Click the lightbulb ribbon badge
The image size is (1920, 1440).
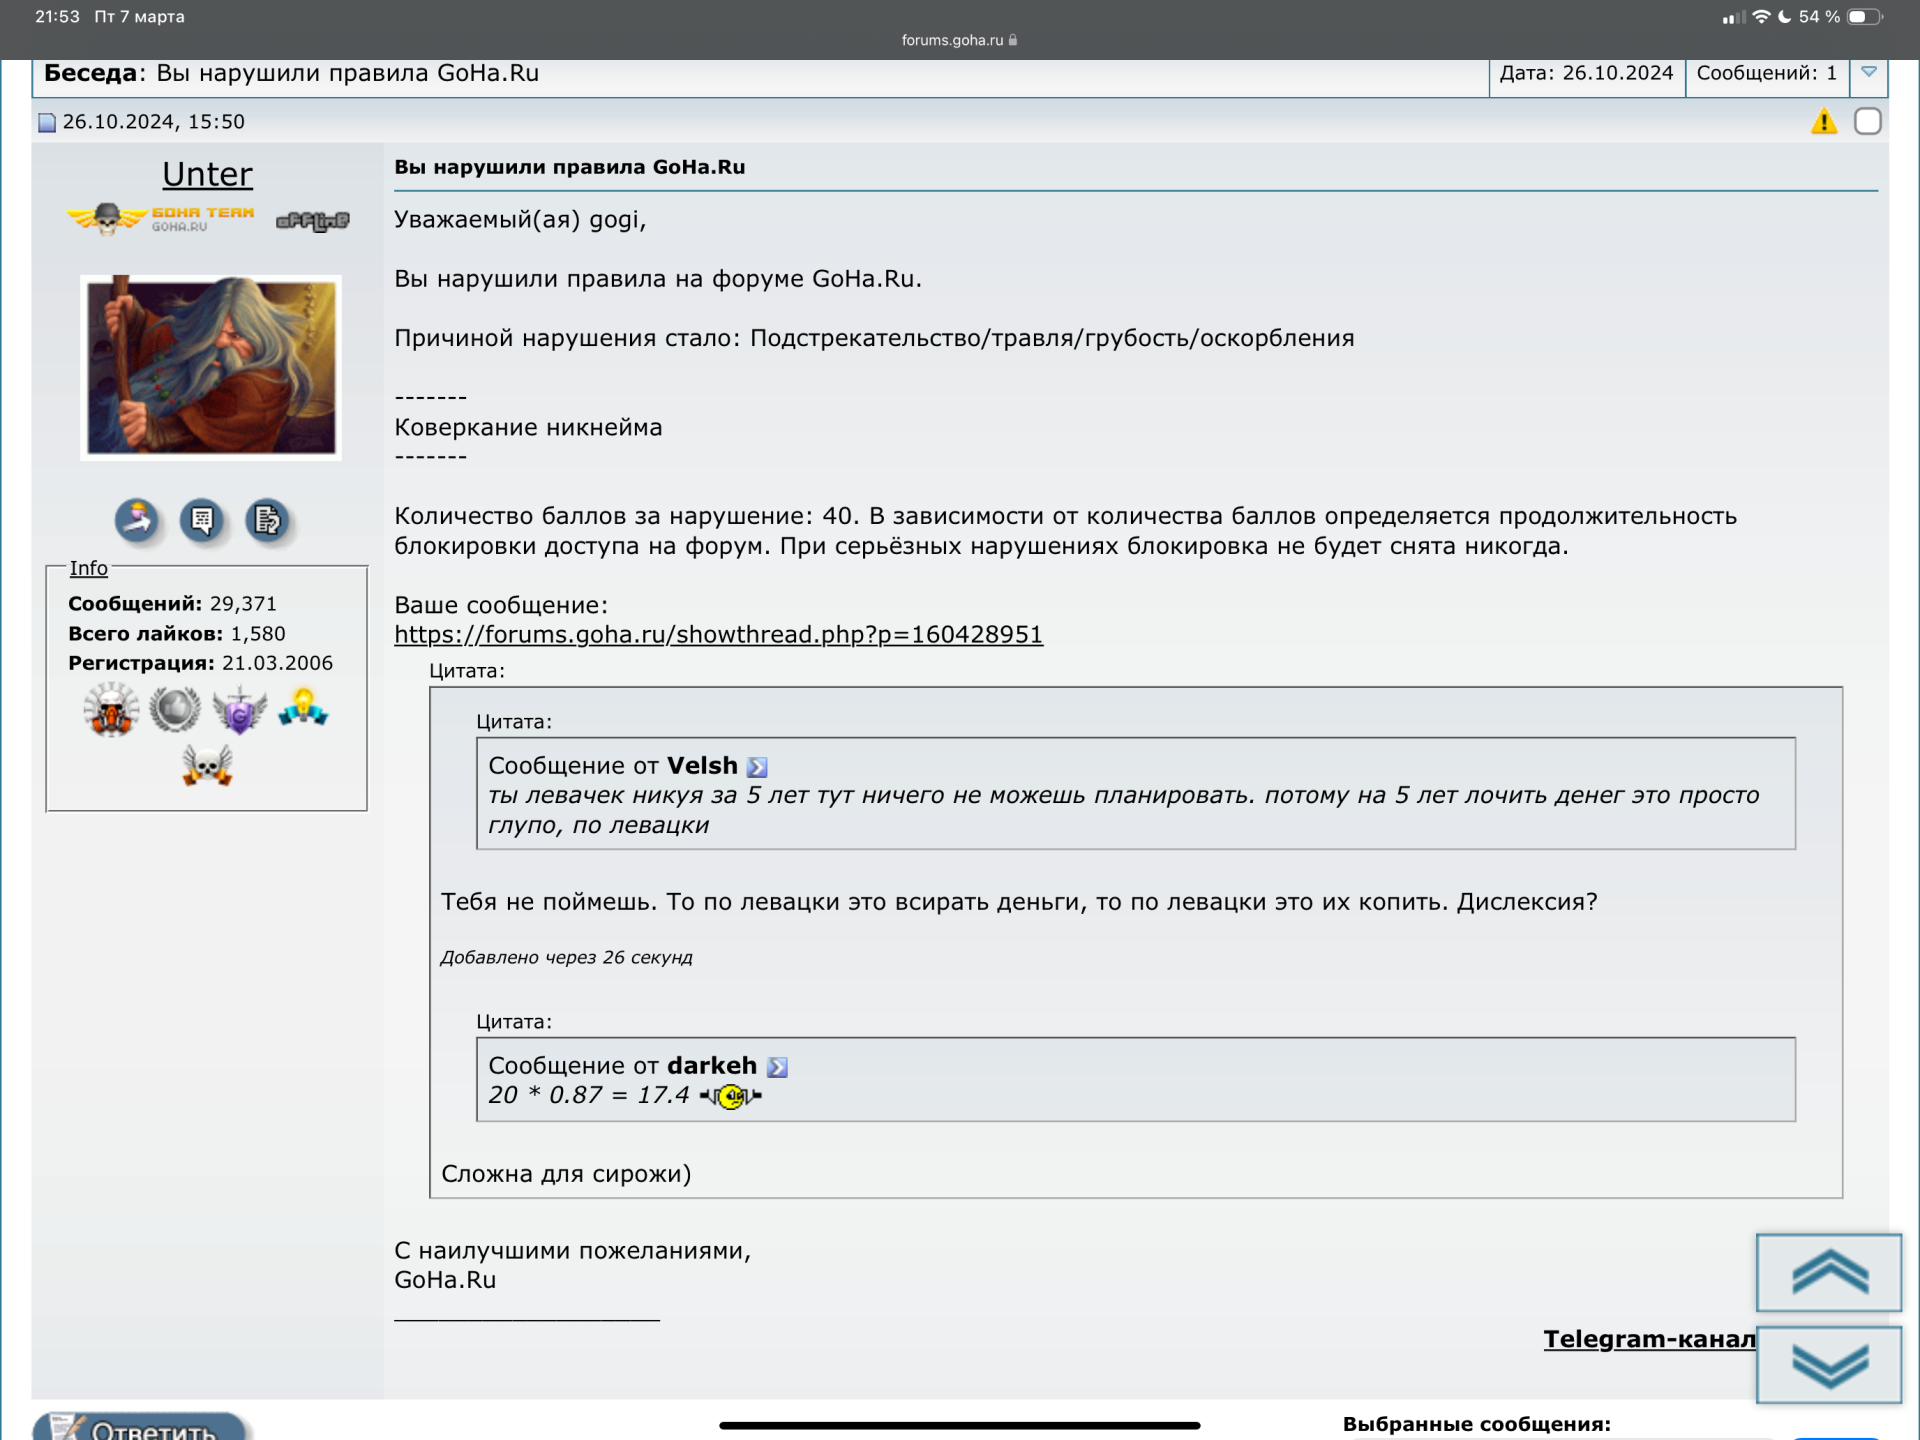click(303, 707)
